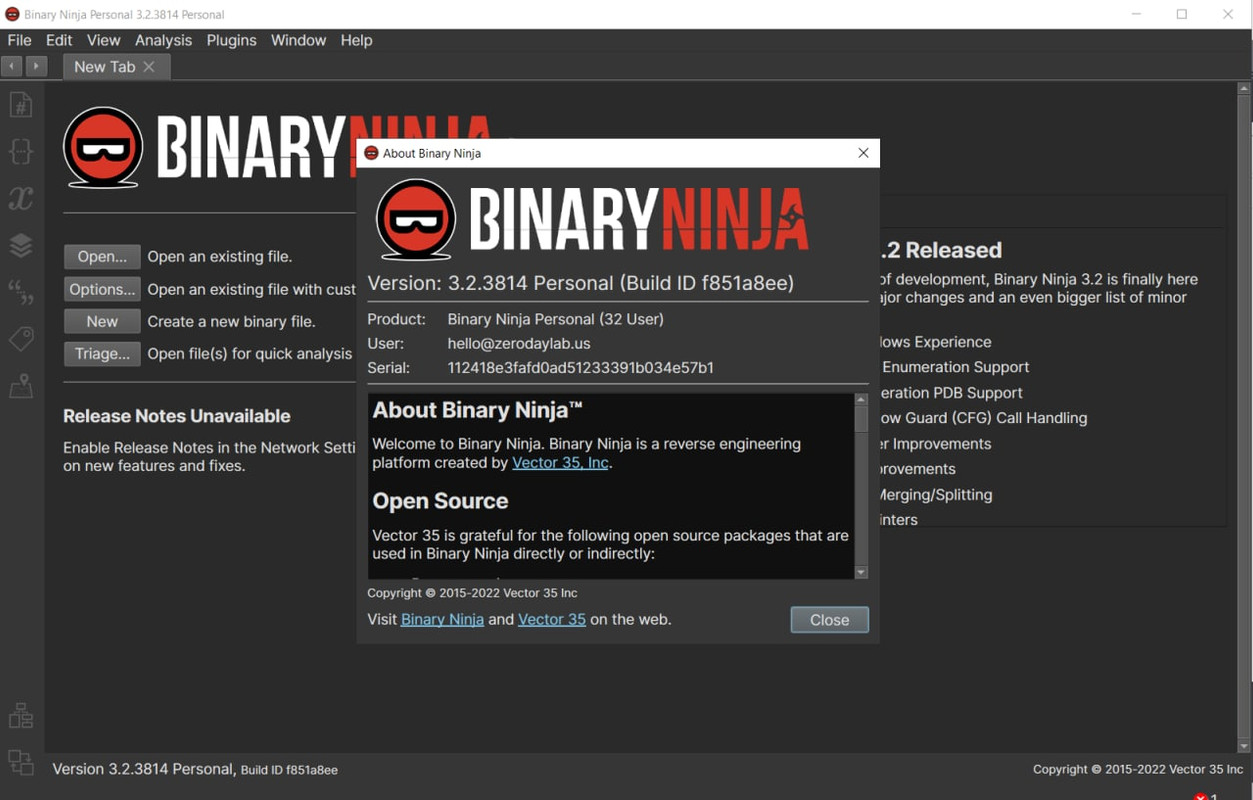This screenshot has width=1253, height=800.
Task: Open the Window menu
Action: point(298,40)
